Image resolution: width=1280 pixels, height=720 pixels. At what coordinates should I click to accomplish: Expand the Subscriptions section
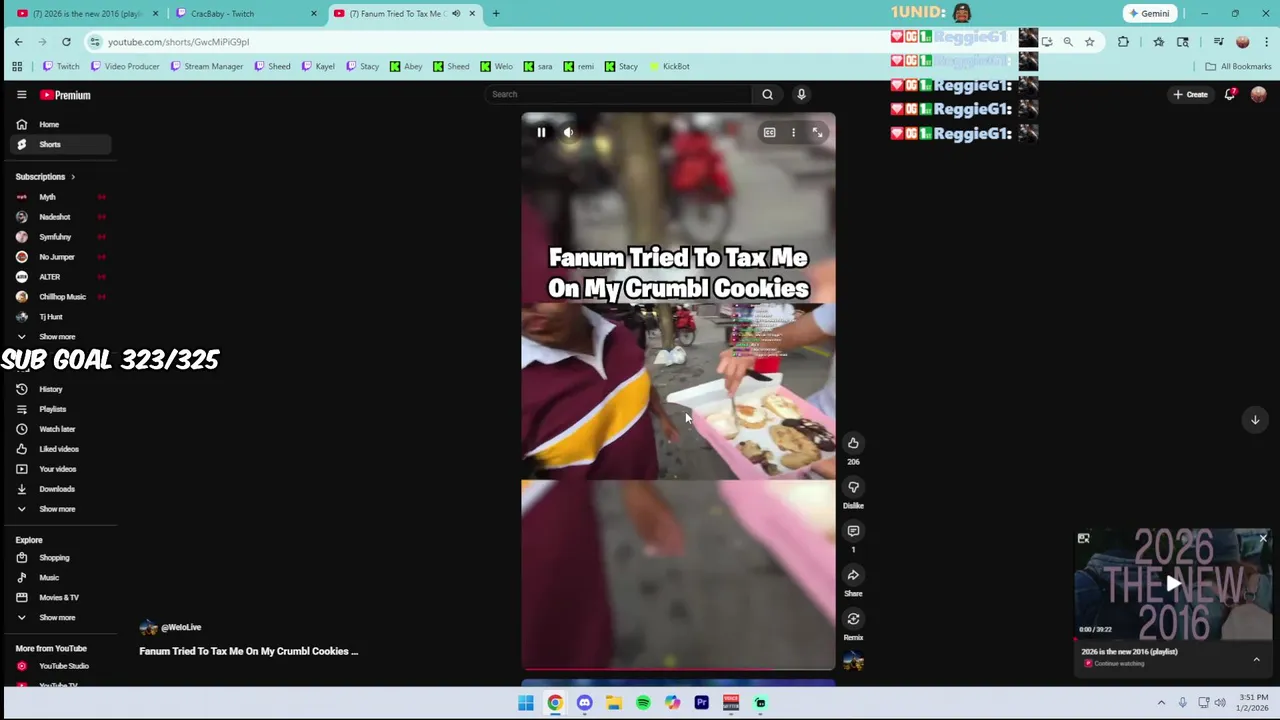pyautogui.click(x=45, y=177)
